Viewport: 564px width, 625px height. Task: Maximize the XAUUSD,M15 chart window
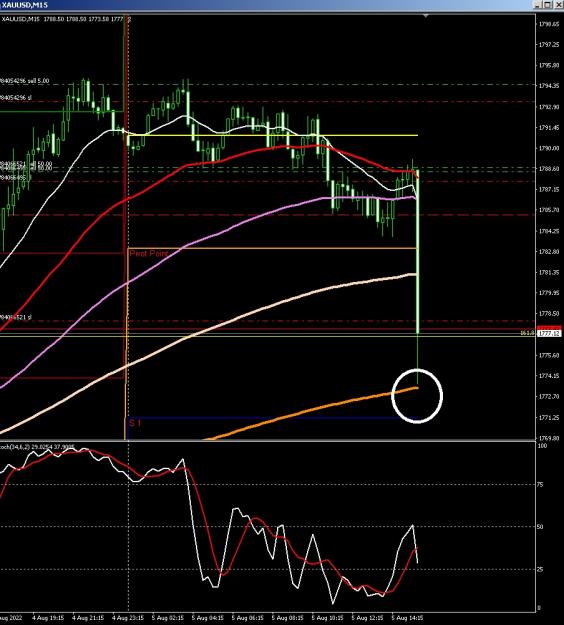(x=548, y=5)
